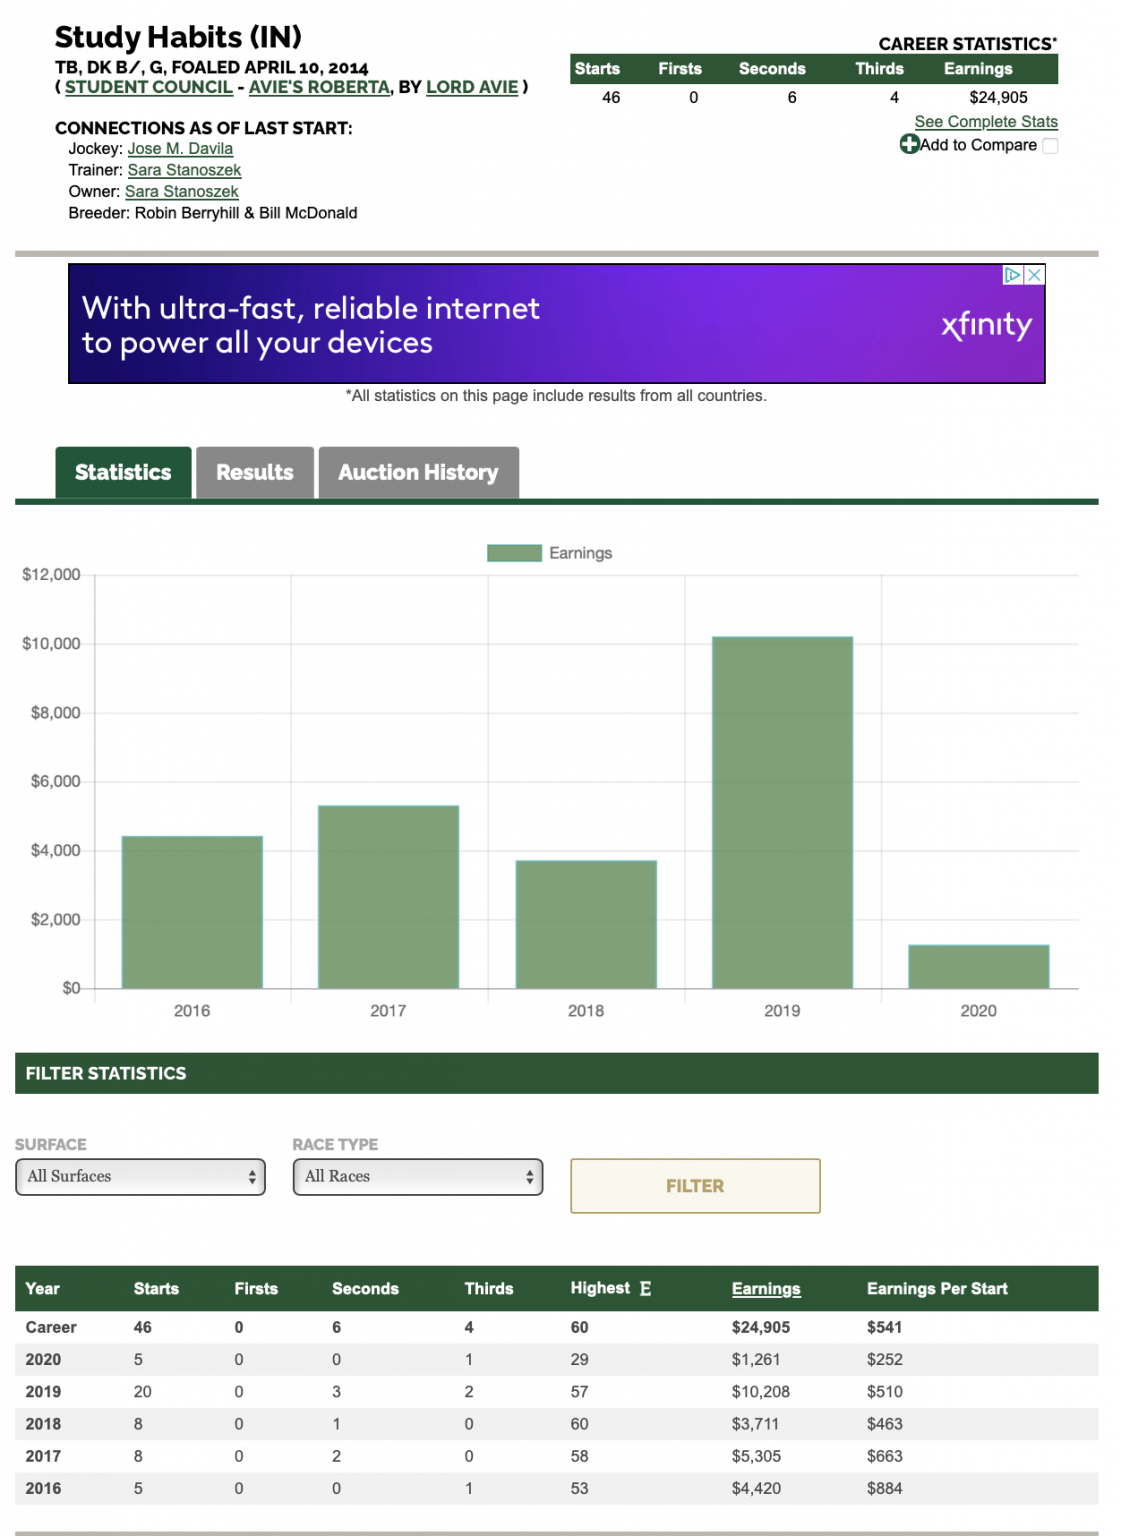This screenshot has height=1536, width=1121.
Task: Click the E icon beside Highest header
Action: [x=645, y=1289]
